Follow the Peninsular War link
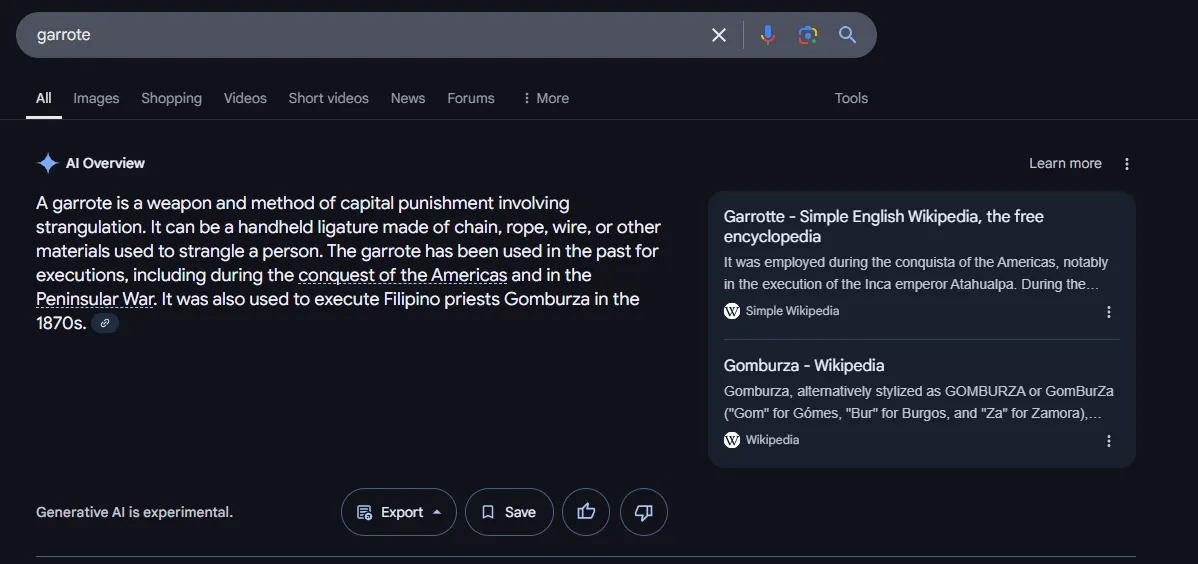 click(x=95, y=299)
